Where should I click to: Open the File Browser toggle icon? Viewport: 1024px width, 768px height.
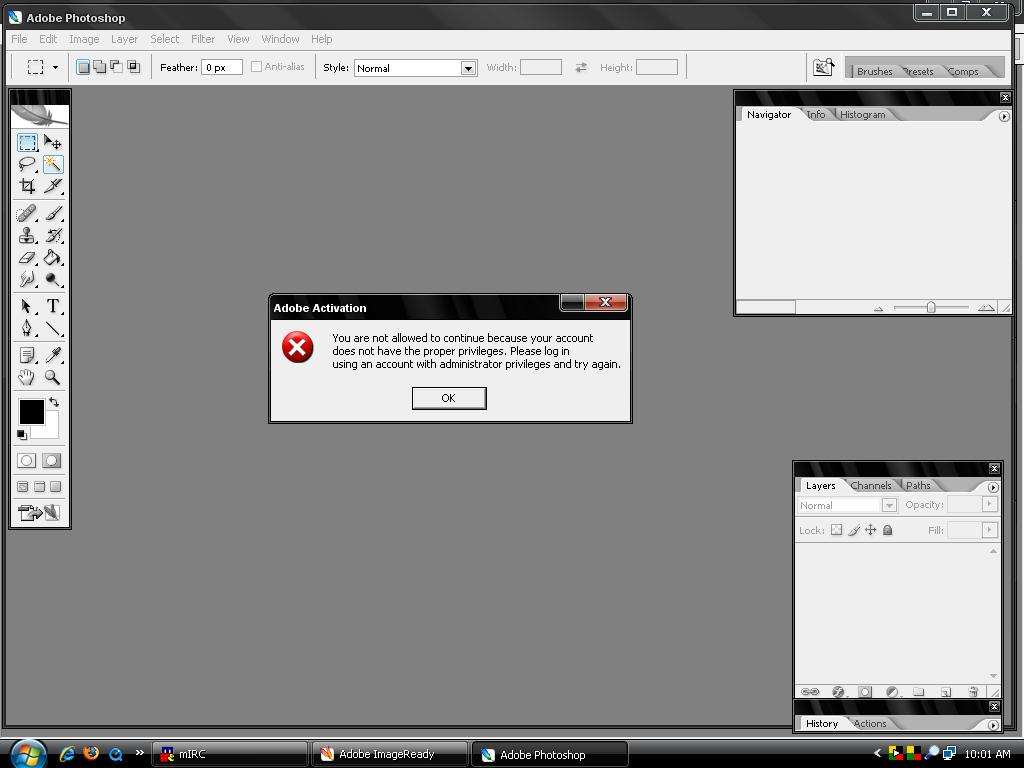pos(824,67)
